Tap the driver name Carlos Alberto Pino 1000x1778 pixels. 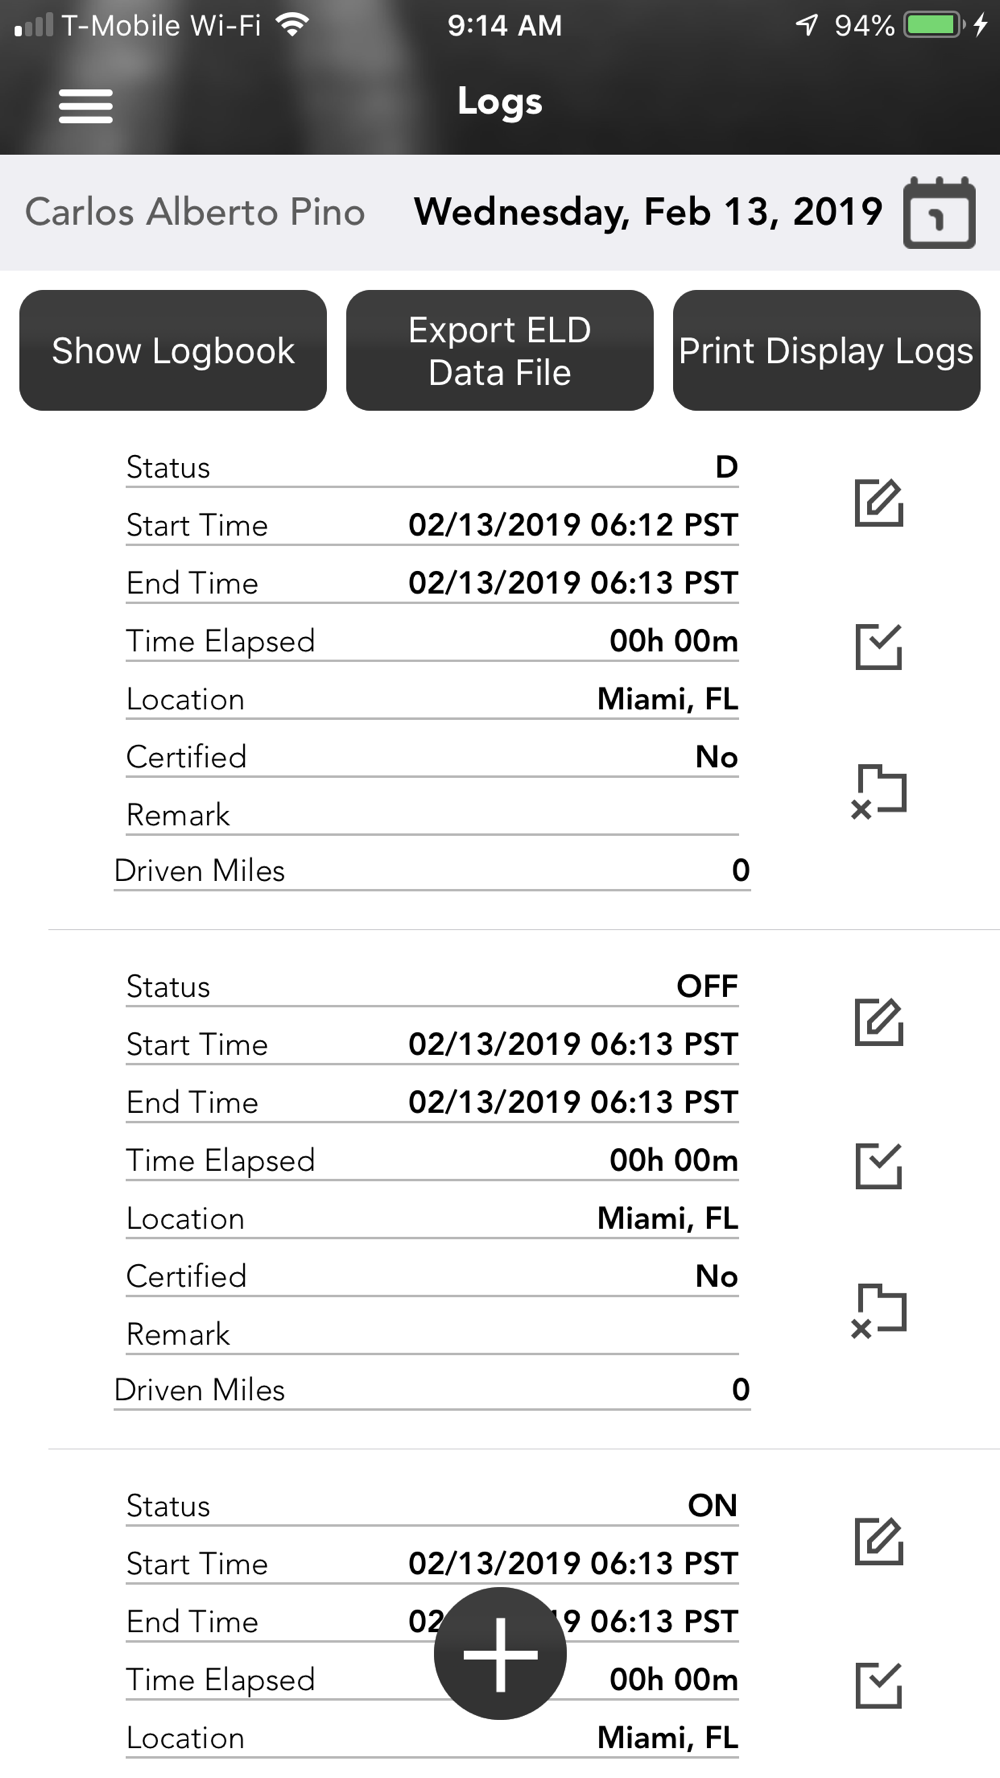coord(195,212)
